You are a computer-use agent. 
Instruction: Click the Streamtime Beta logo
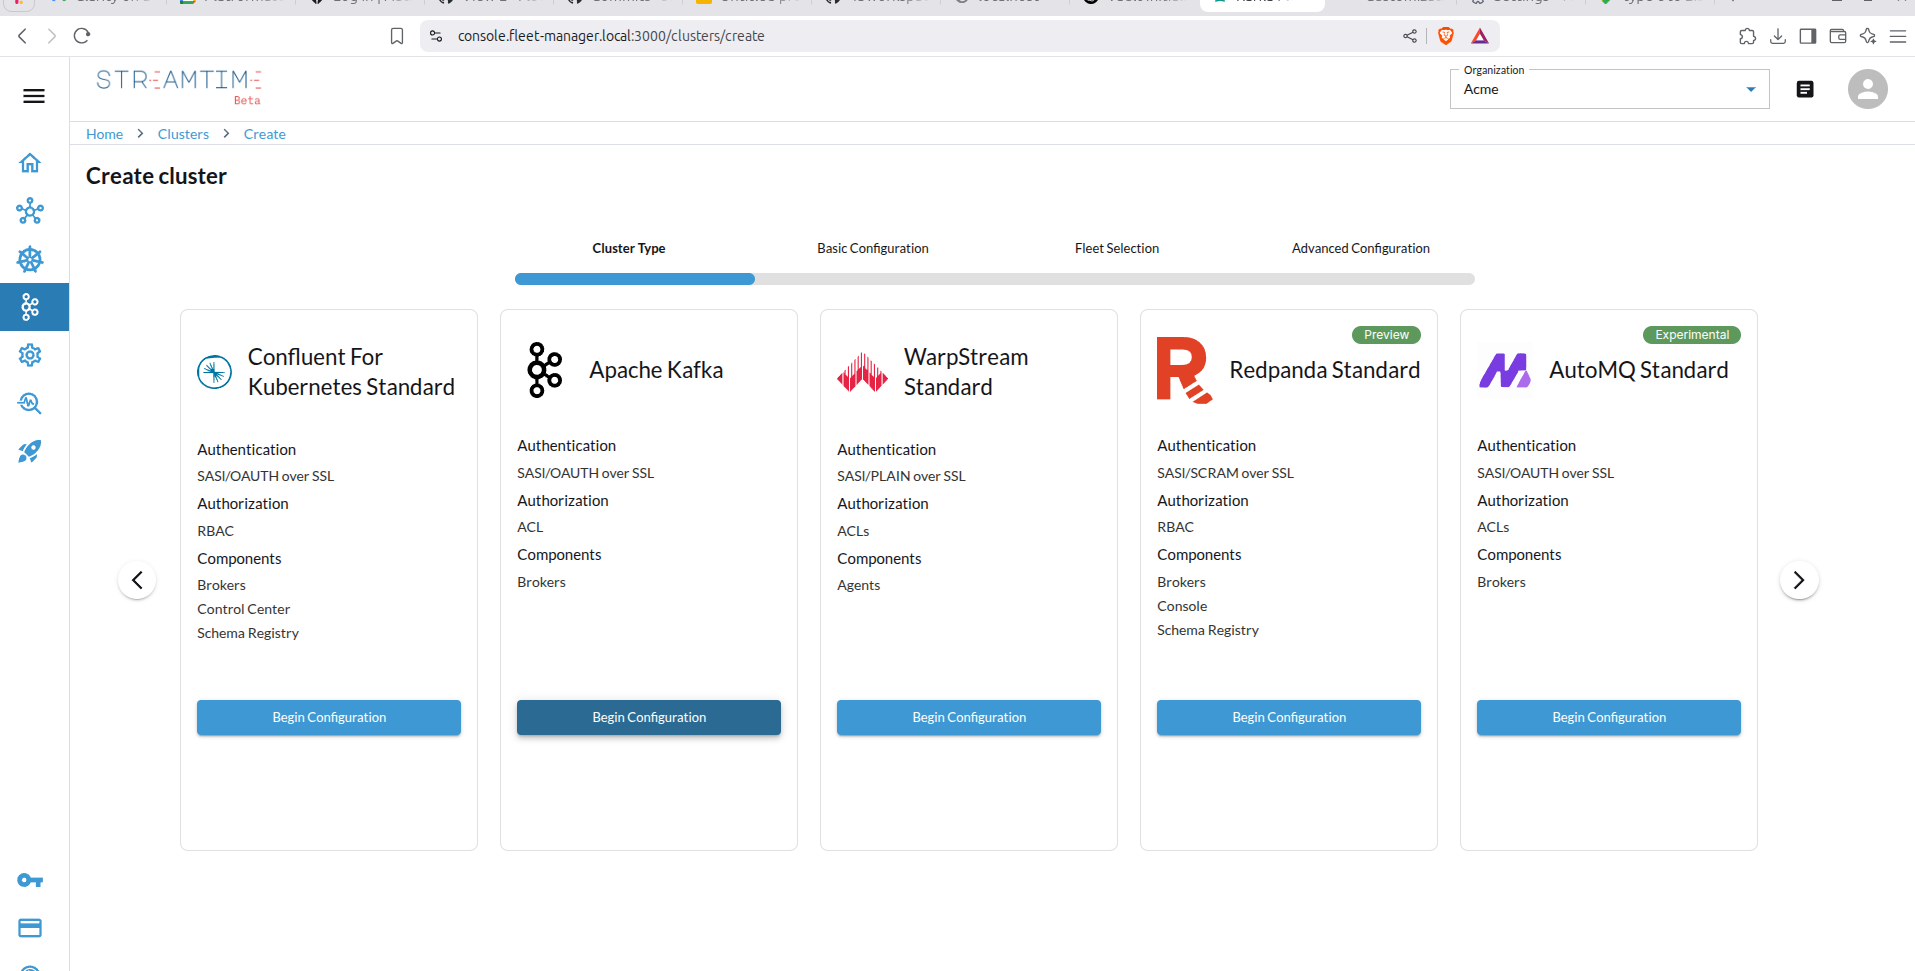tap(179, 85)
